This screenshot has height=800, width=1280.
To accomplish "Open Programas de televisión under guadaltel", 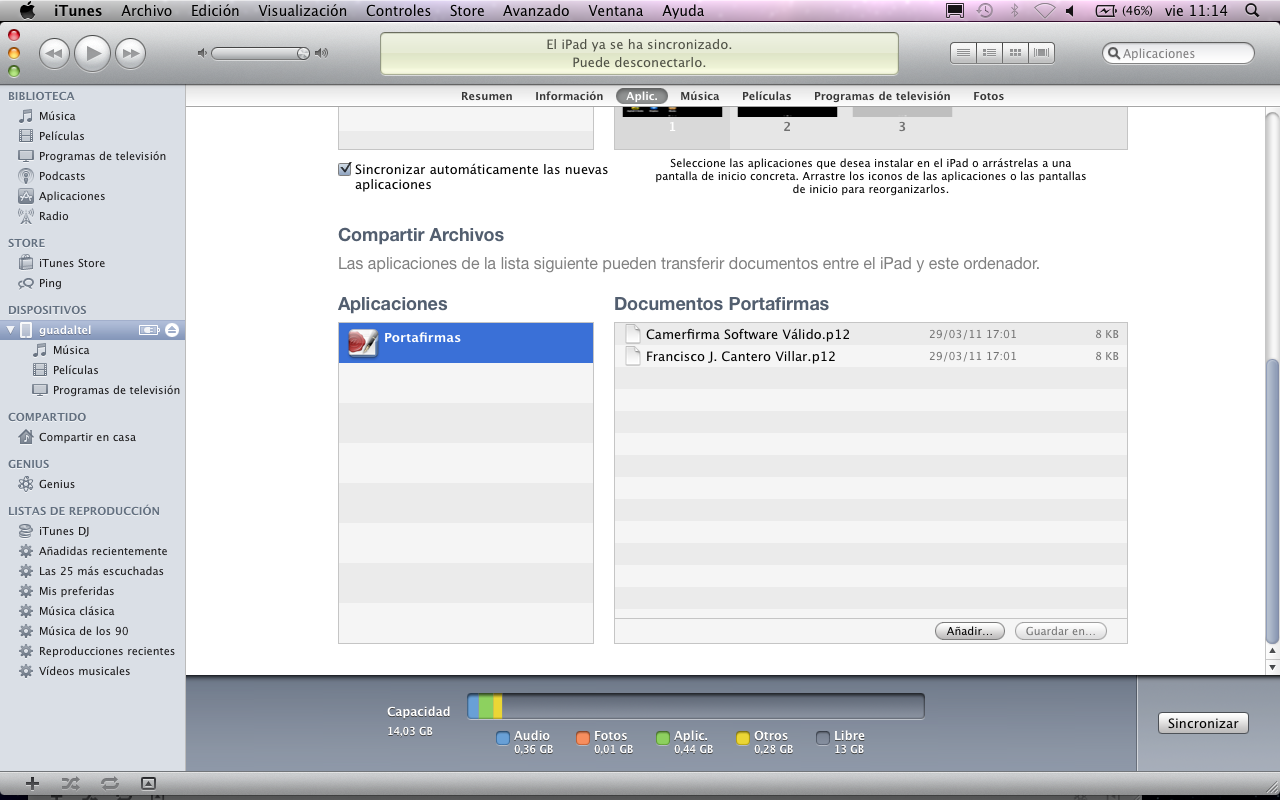I will pyautogui.click(x=116, y=390).
